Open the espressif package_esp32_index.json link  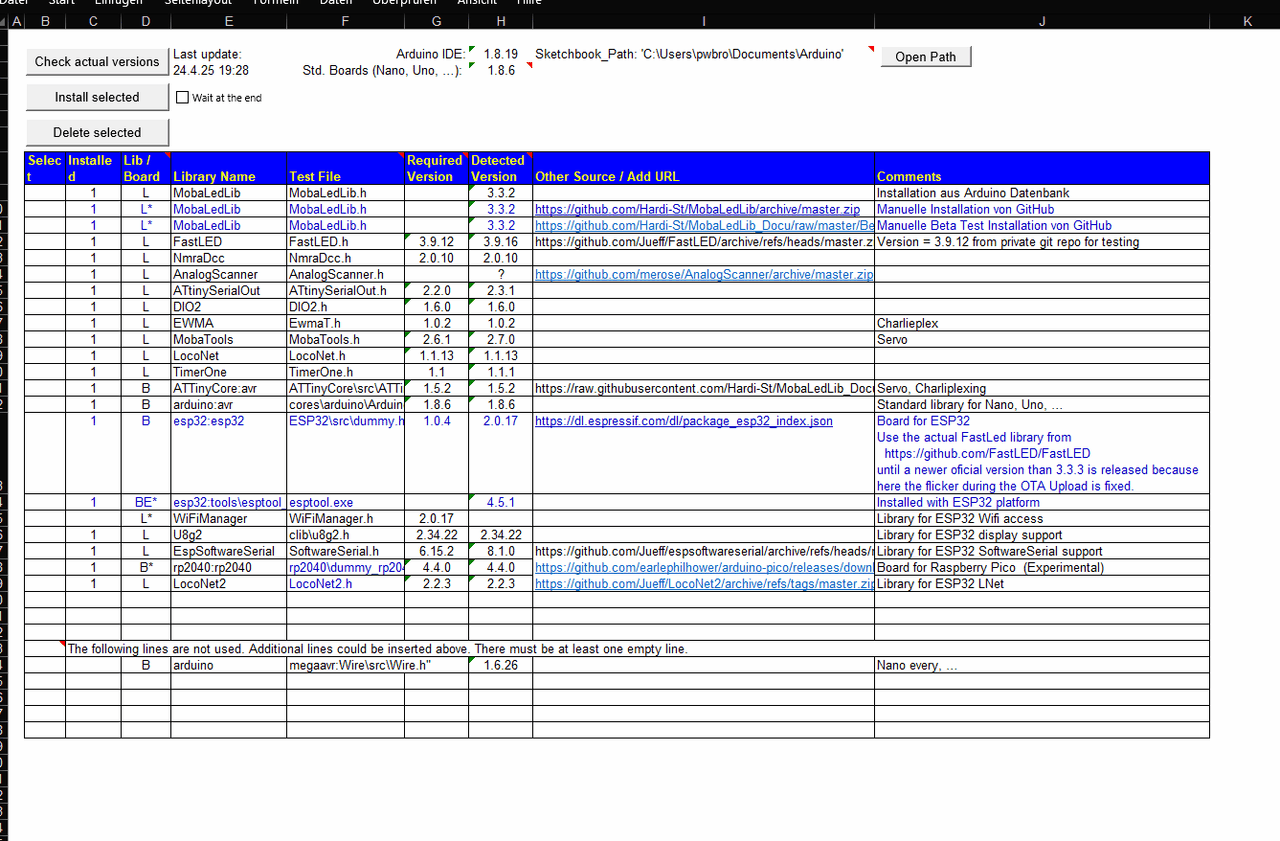(683, 421)
